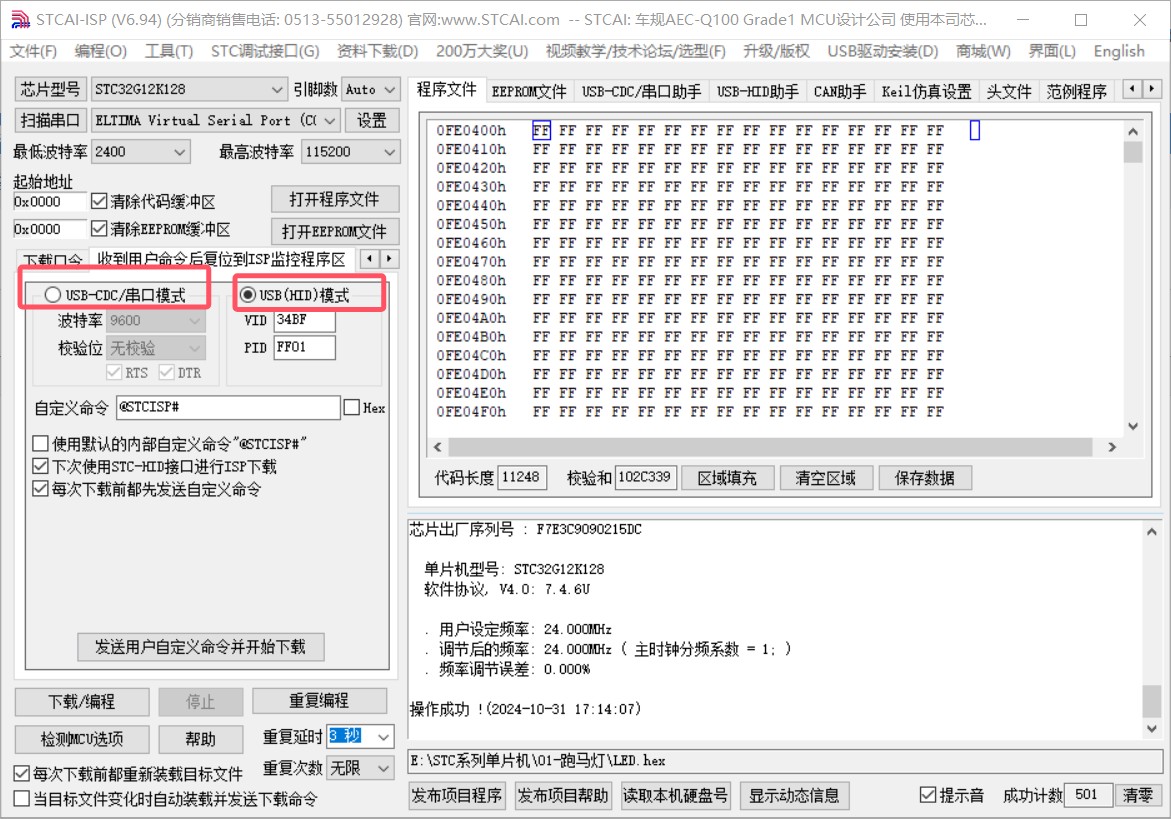Open the 资料下载(D) menu

(377, 51)
